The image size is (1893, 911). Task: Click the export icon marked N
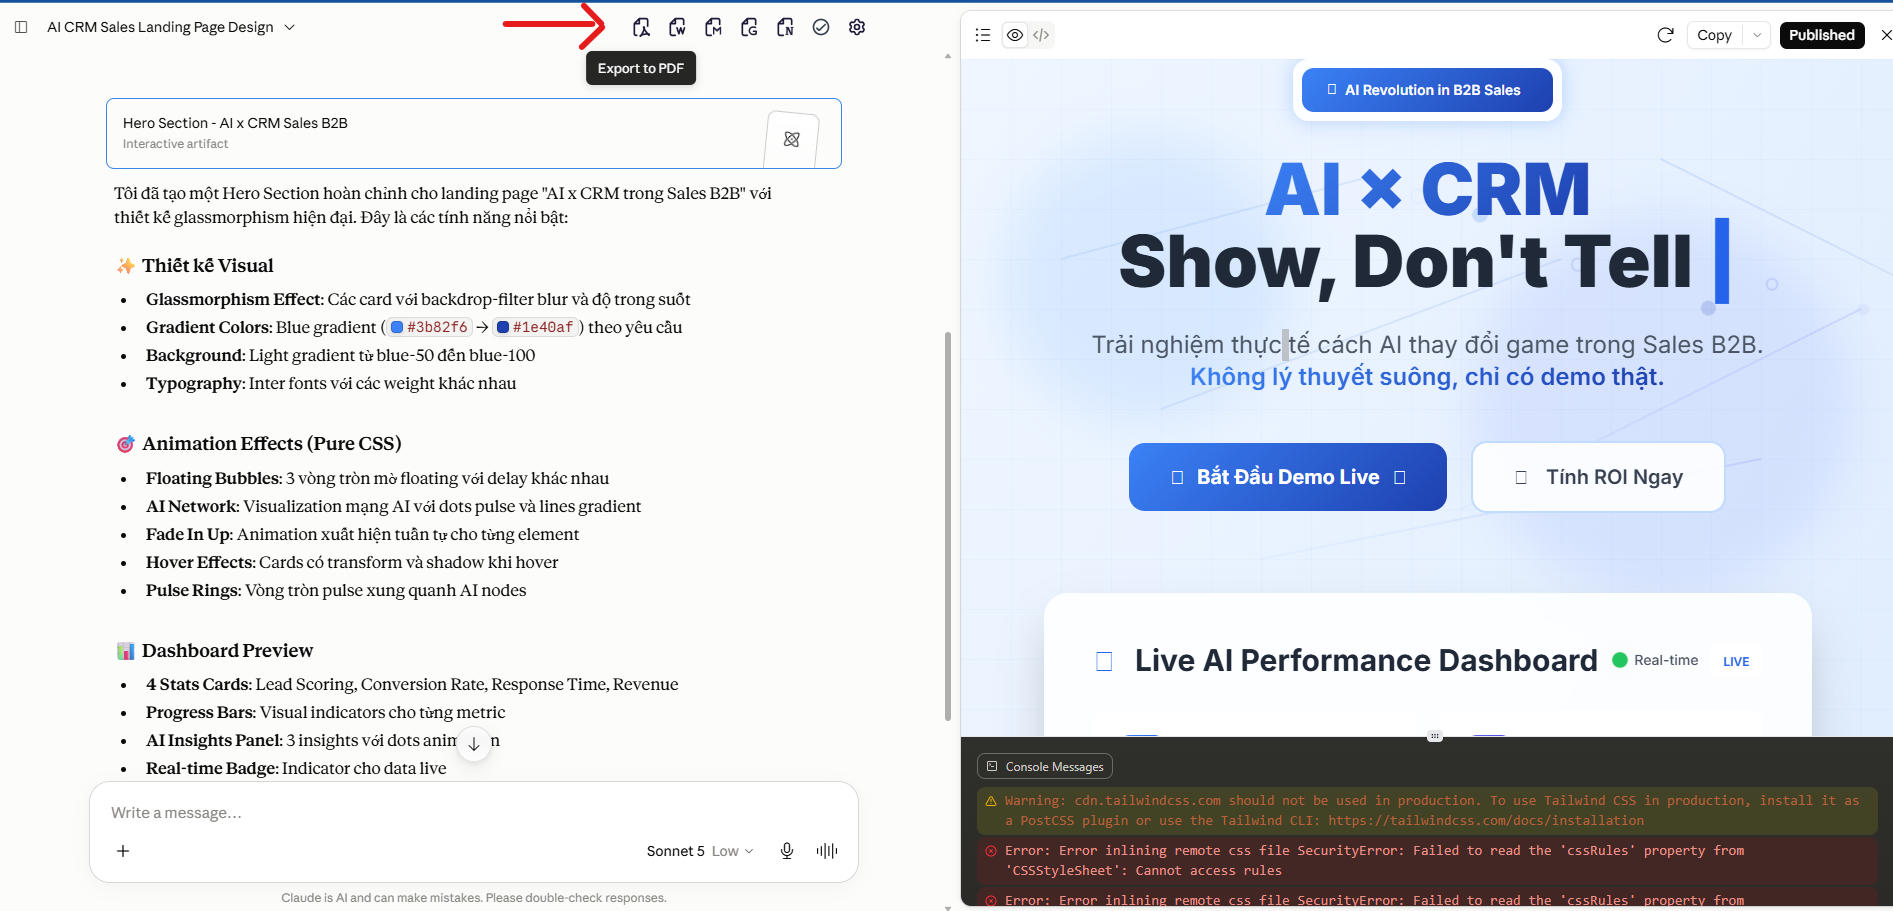click(x=785, y=27)
